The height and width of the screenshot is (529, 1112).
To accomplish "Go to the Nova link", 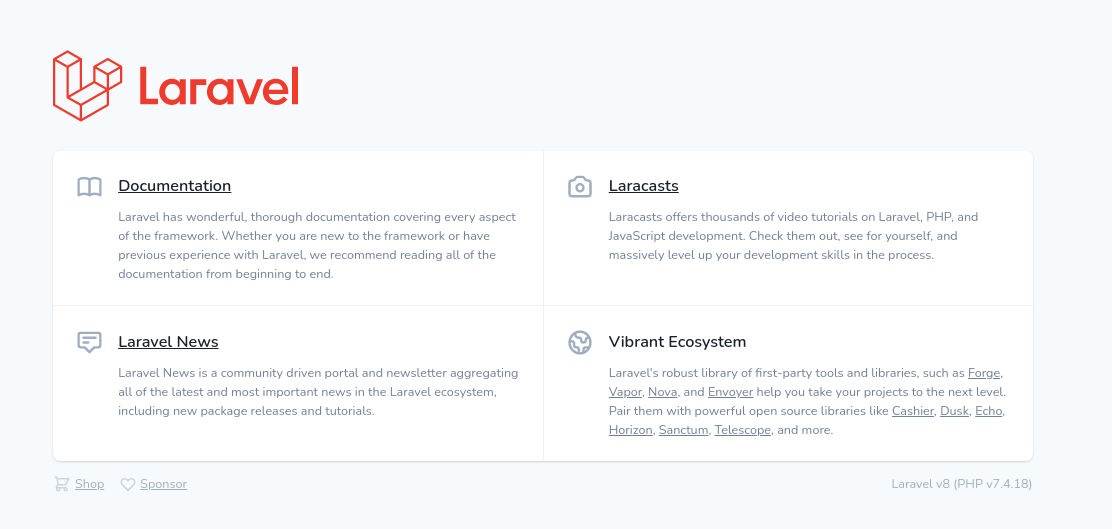I will [662, 392].
